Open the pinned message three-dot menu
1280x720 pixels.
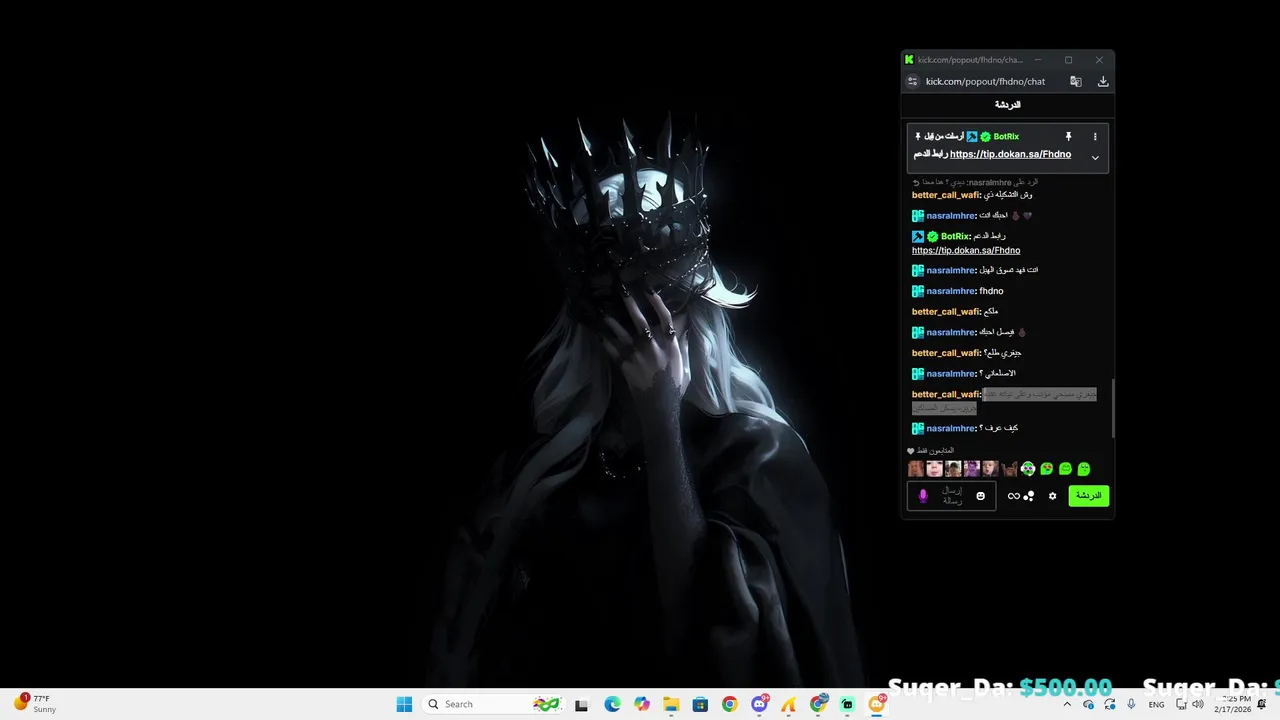(x=1095, y=136)
